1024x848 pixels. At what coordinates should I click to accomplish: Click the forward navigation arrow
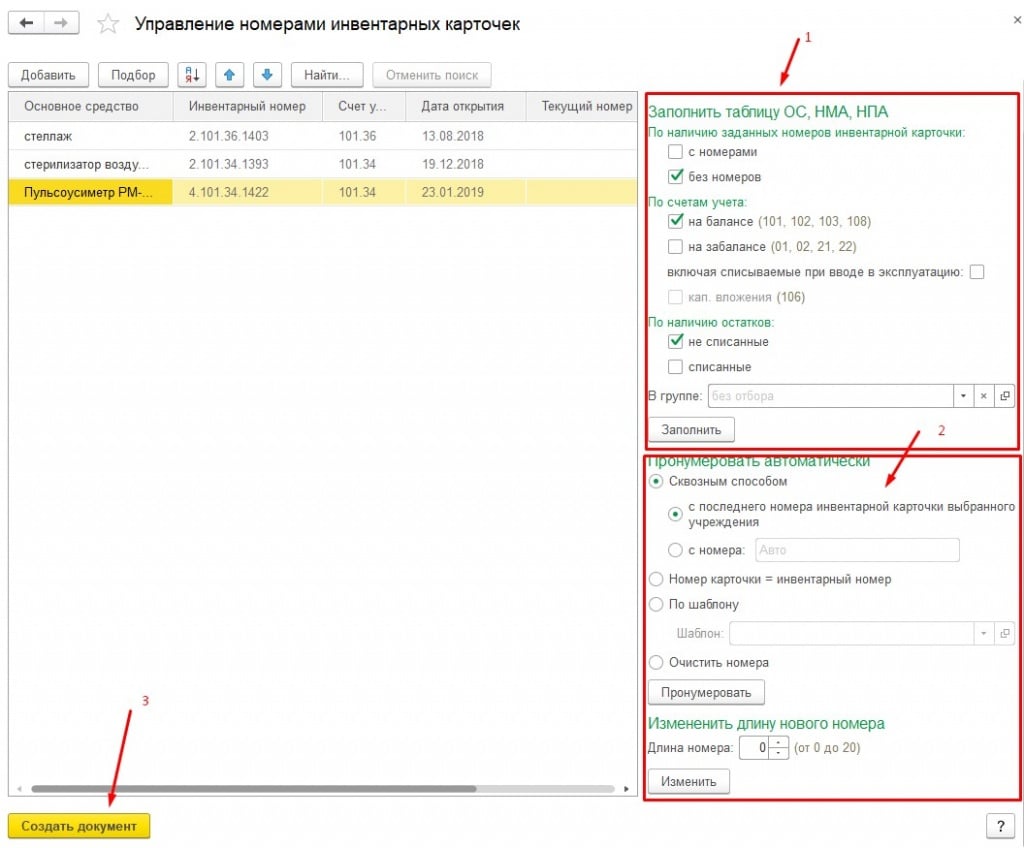click(x=62, y=23)
